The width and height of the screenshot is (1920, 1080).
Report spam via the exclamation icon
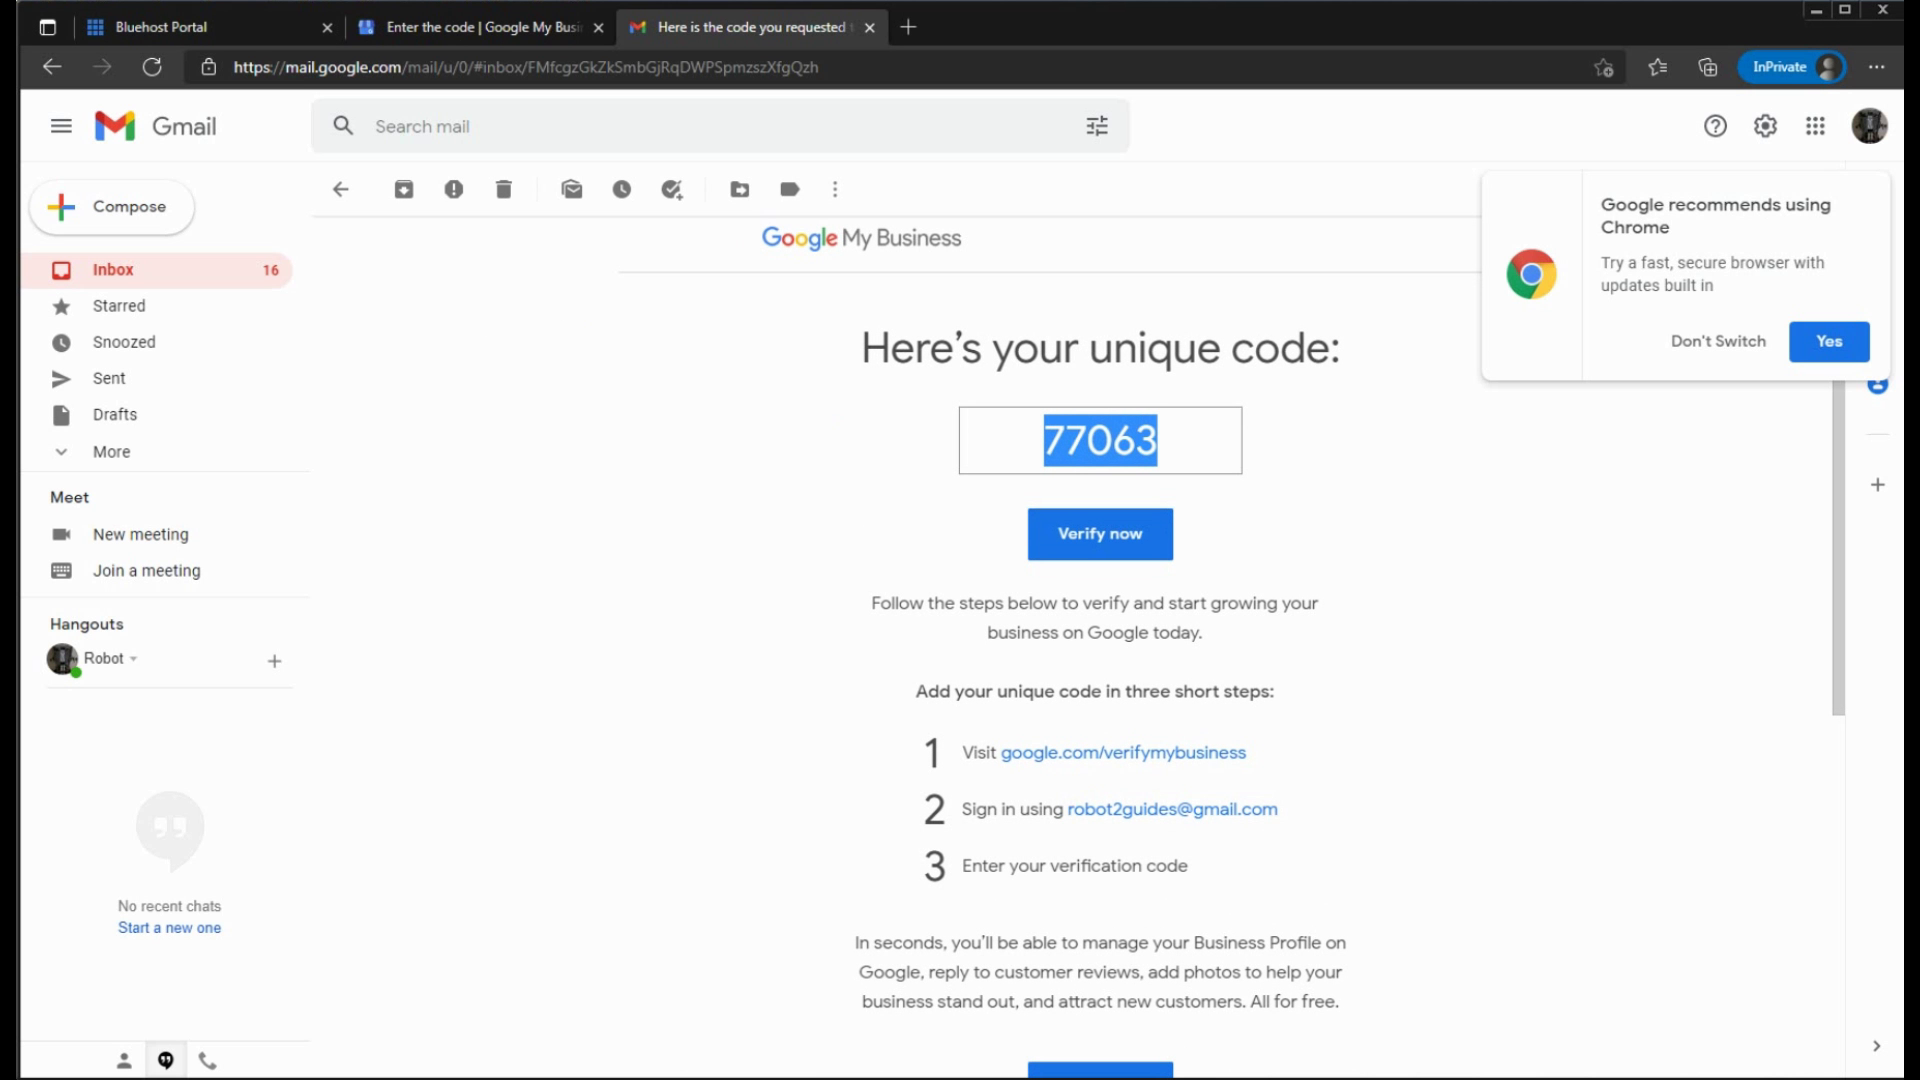coord(453,189)
